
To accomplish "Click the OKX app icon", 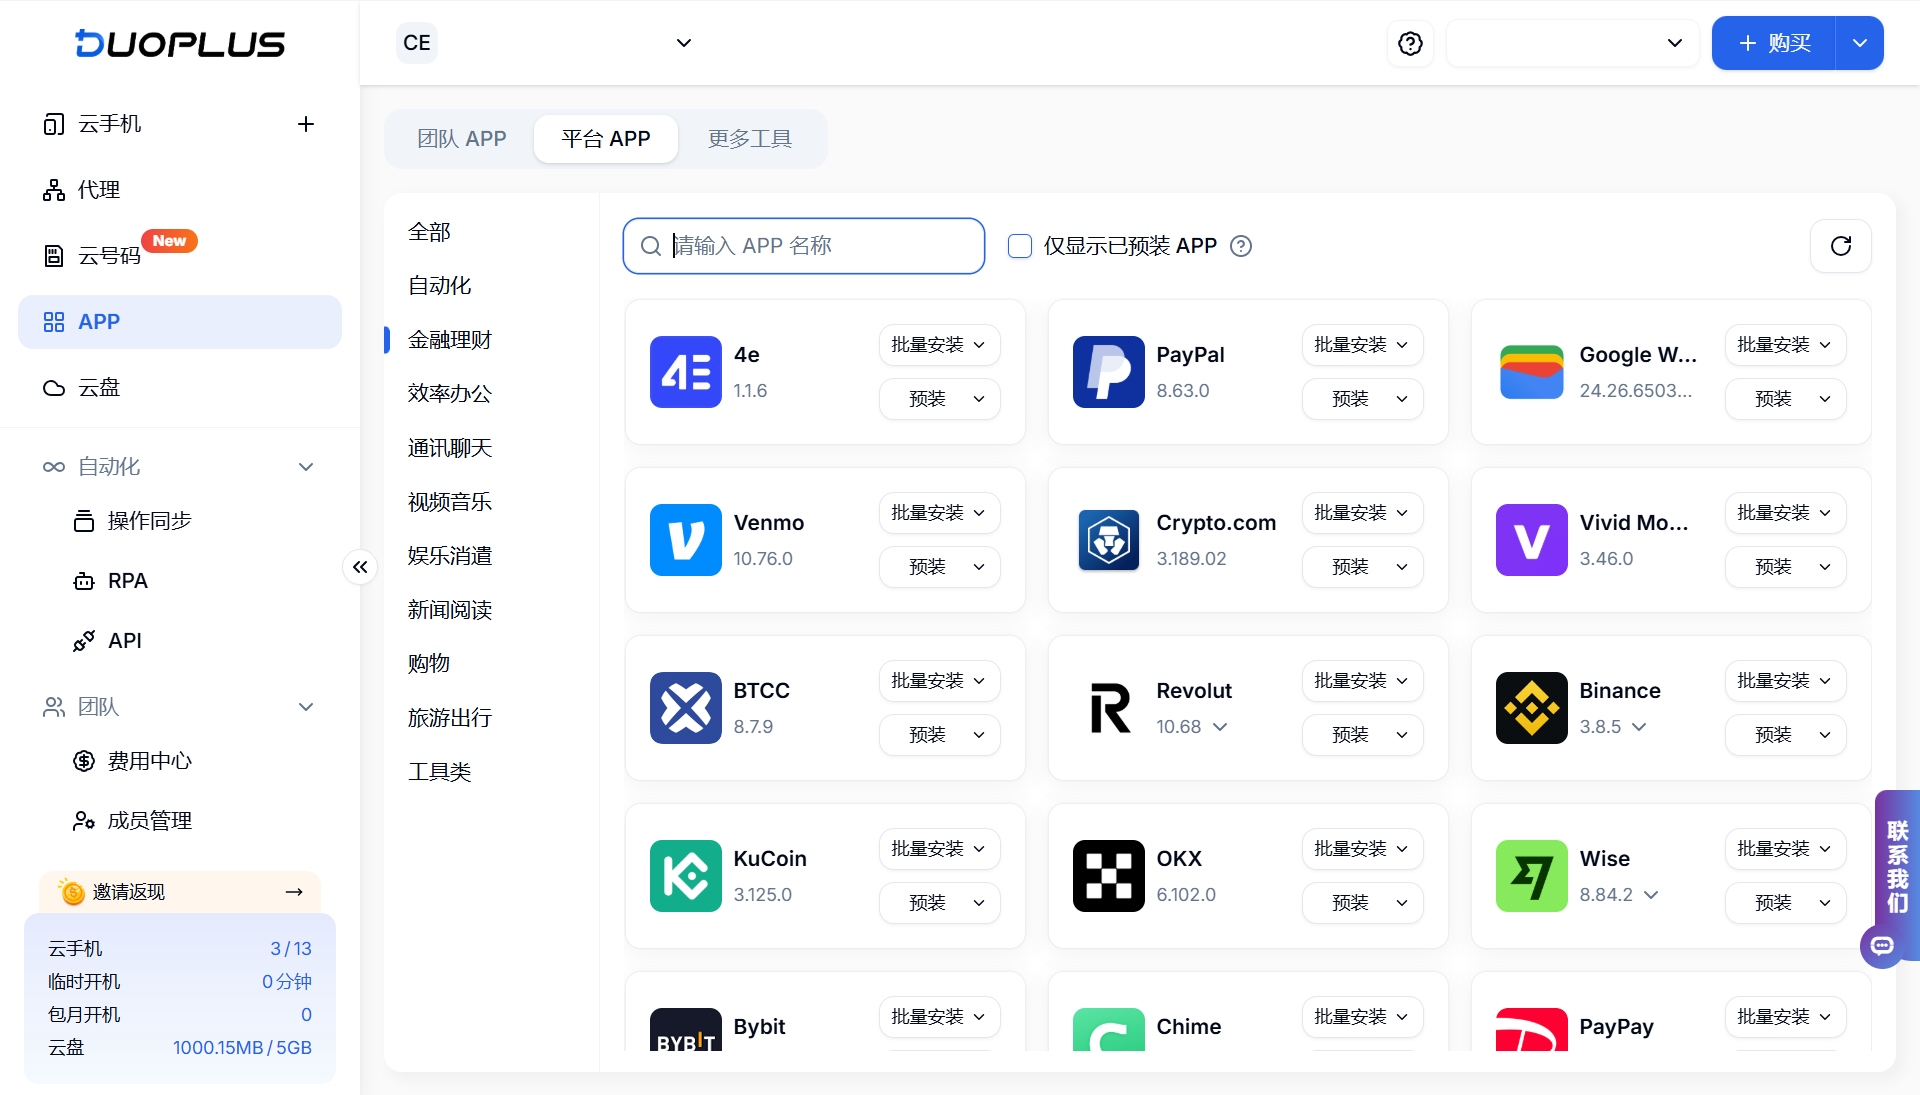I will [x=1108, y=876].
